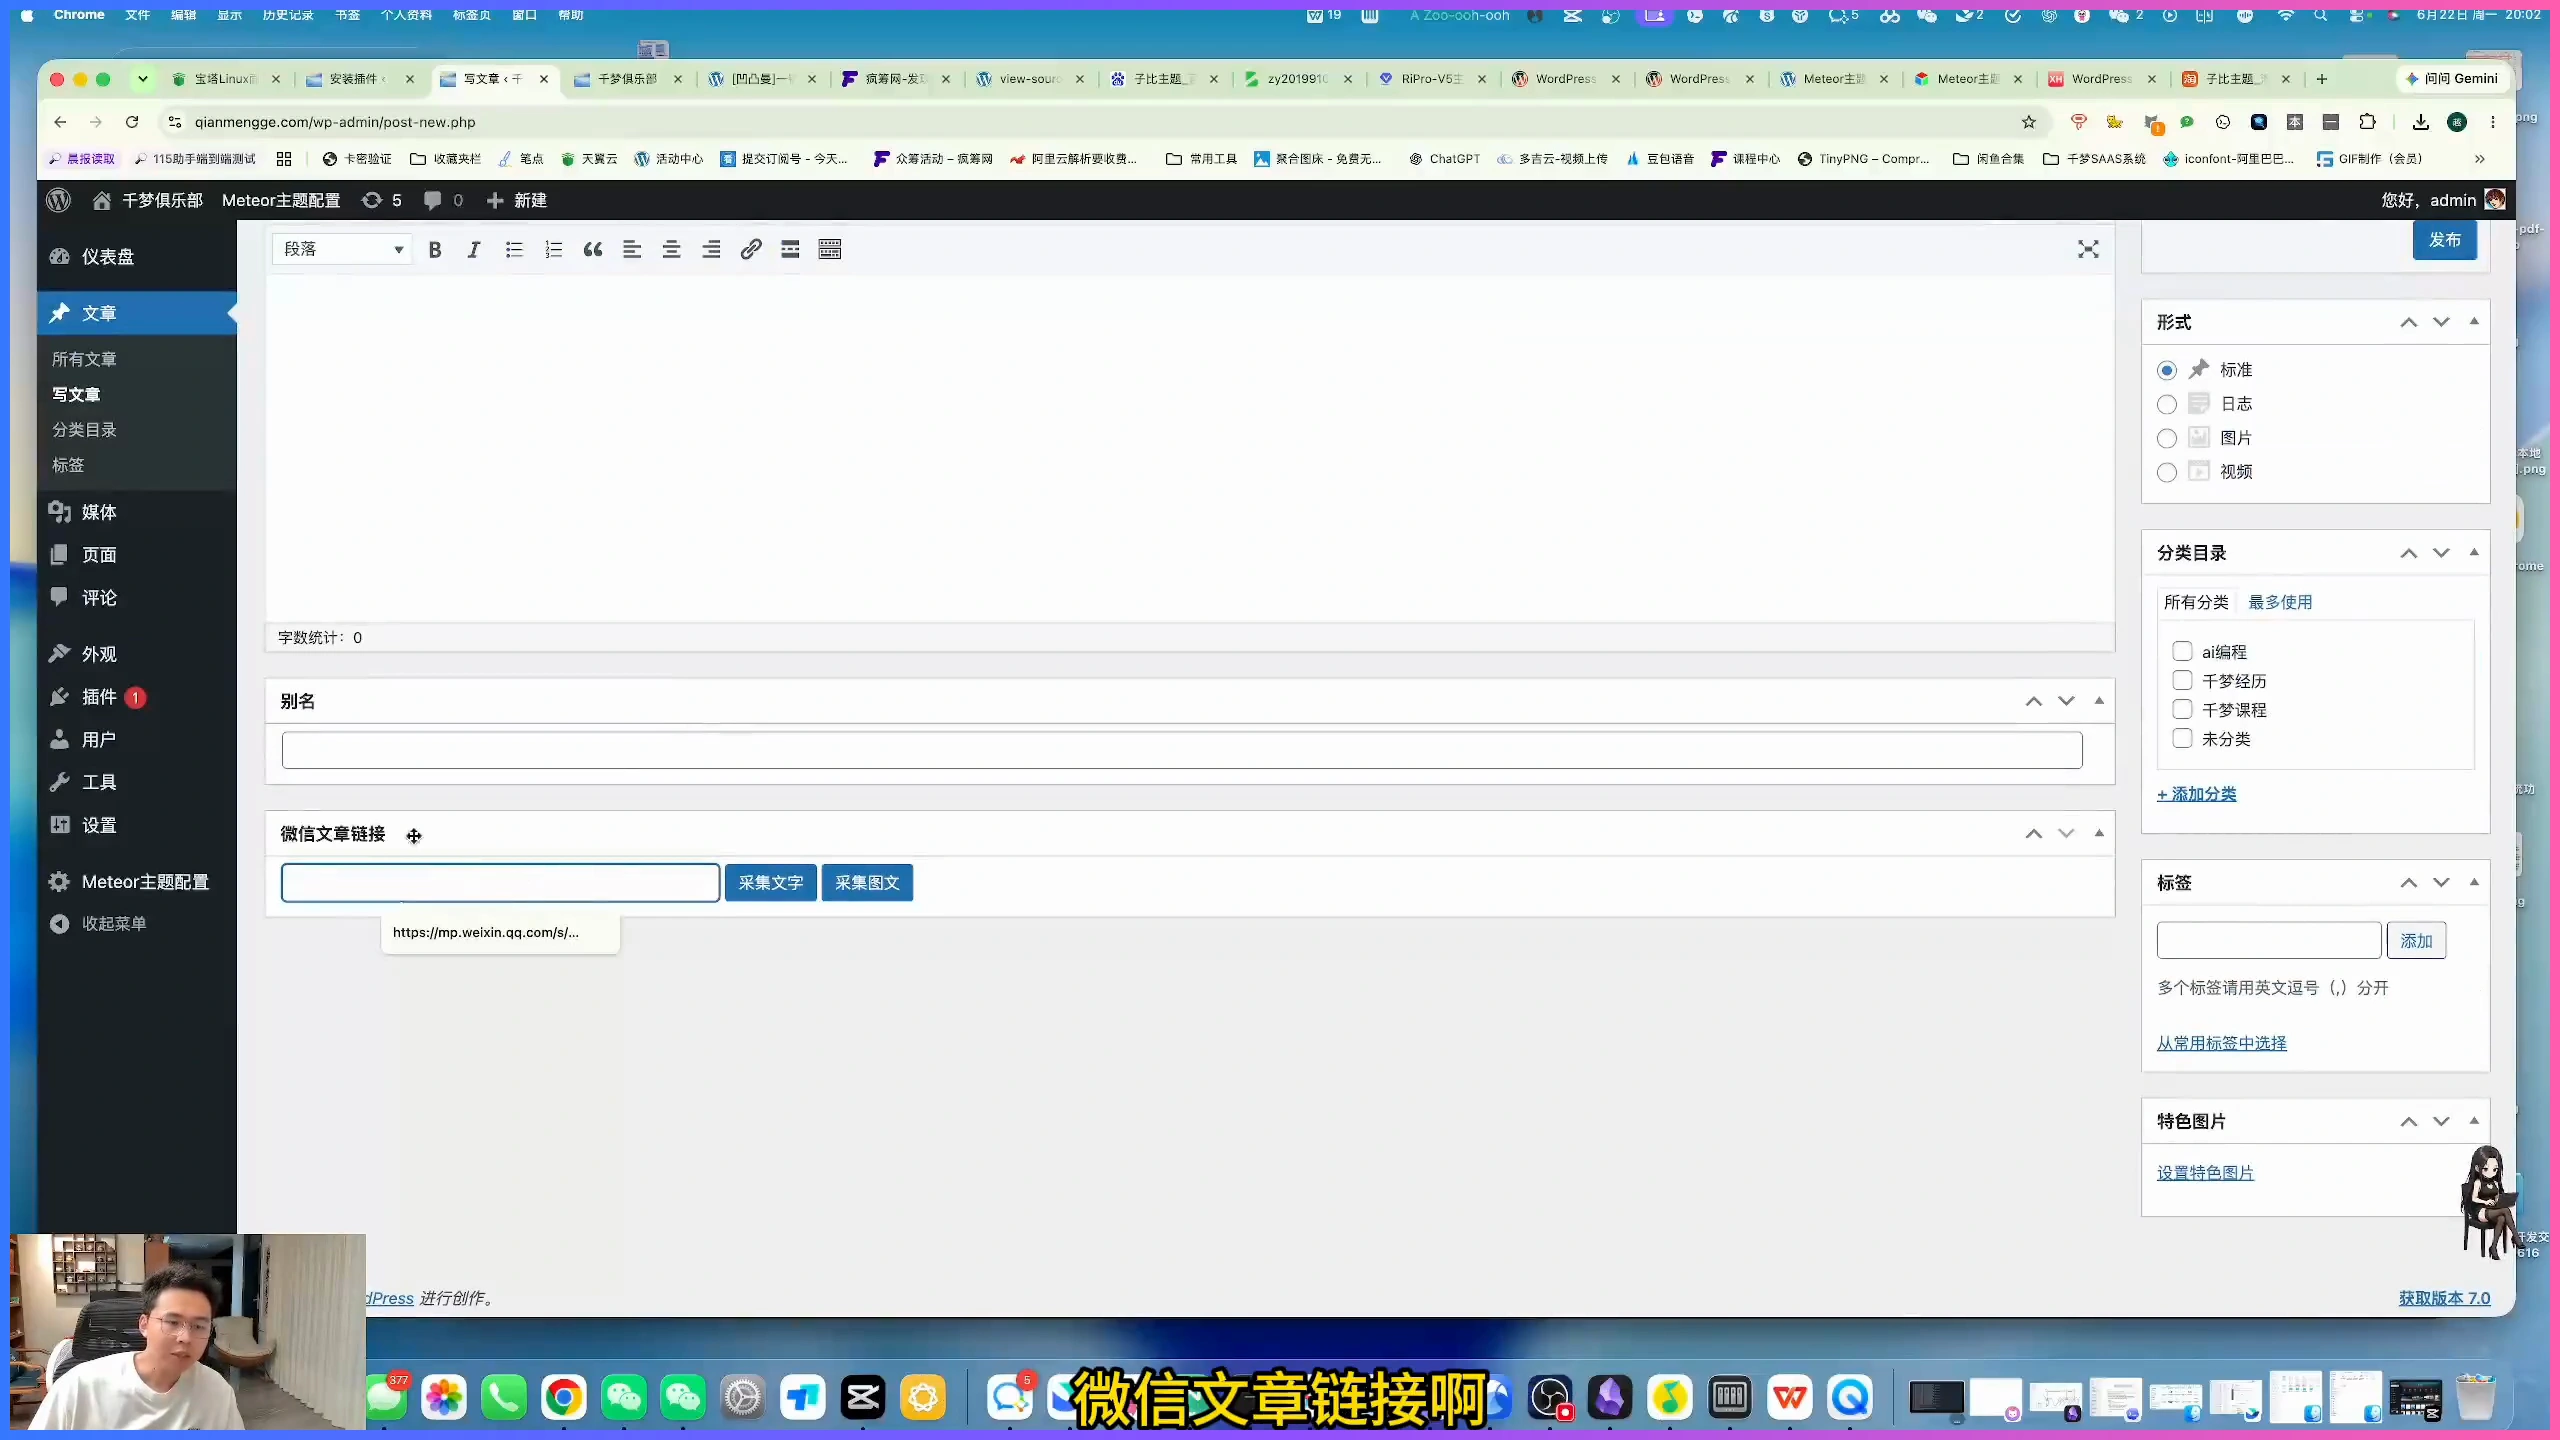The width and height of the screenshot is (2560, 1440).
Task: Check the 千梦经历 category
Action: point(2182,681)
